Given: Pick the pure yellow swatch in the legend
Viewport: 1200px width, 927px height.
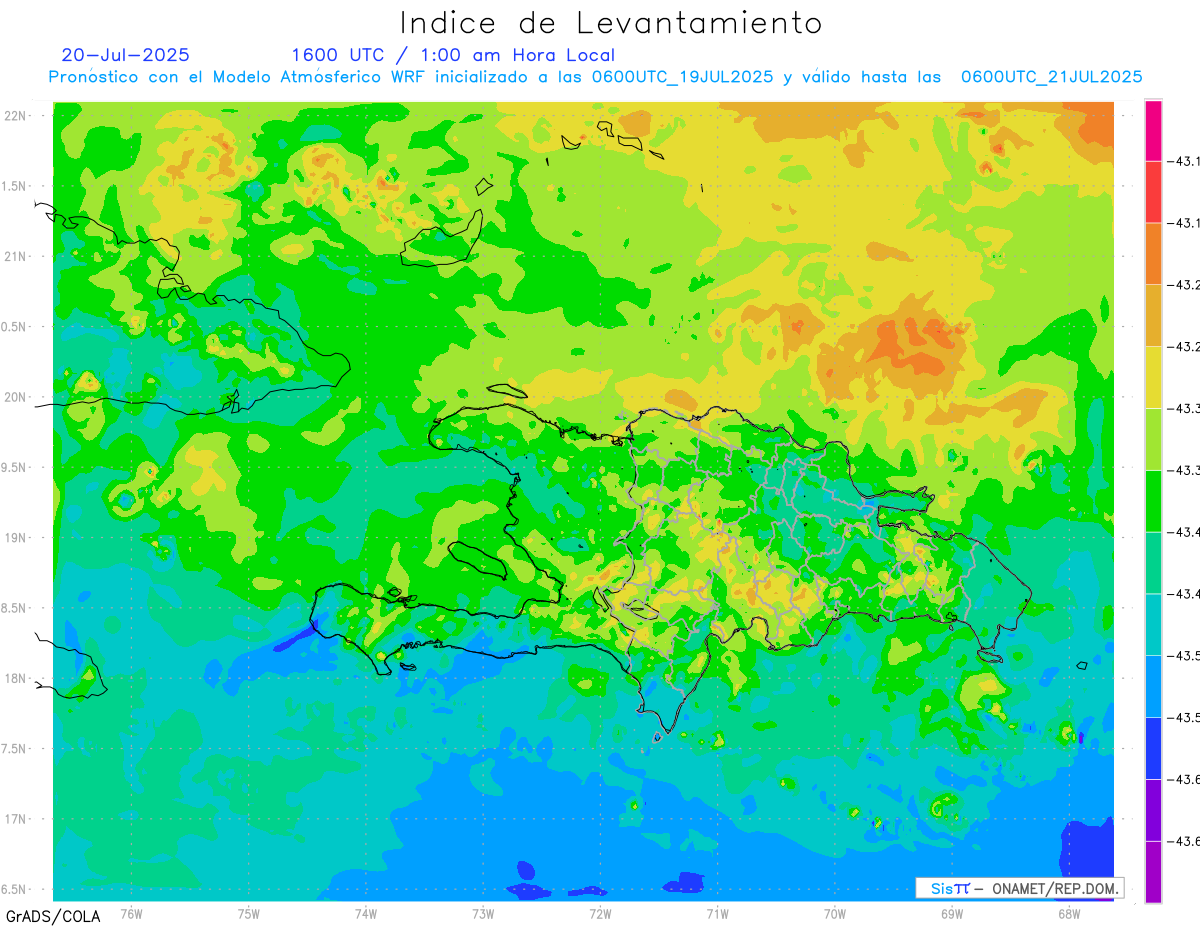Looking at the screenshot, I should (x=1153, y=377).
